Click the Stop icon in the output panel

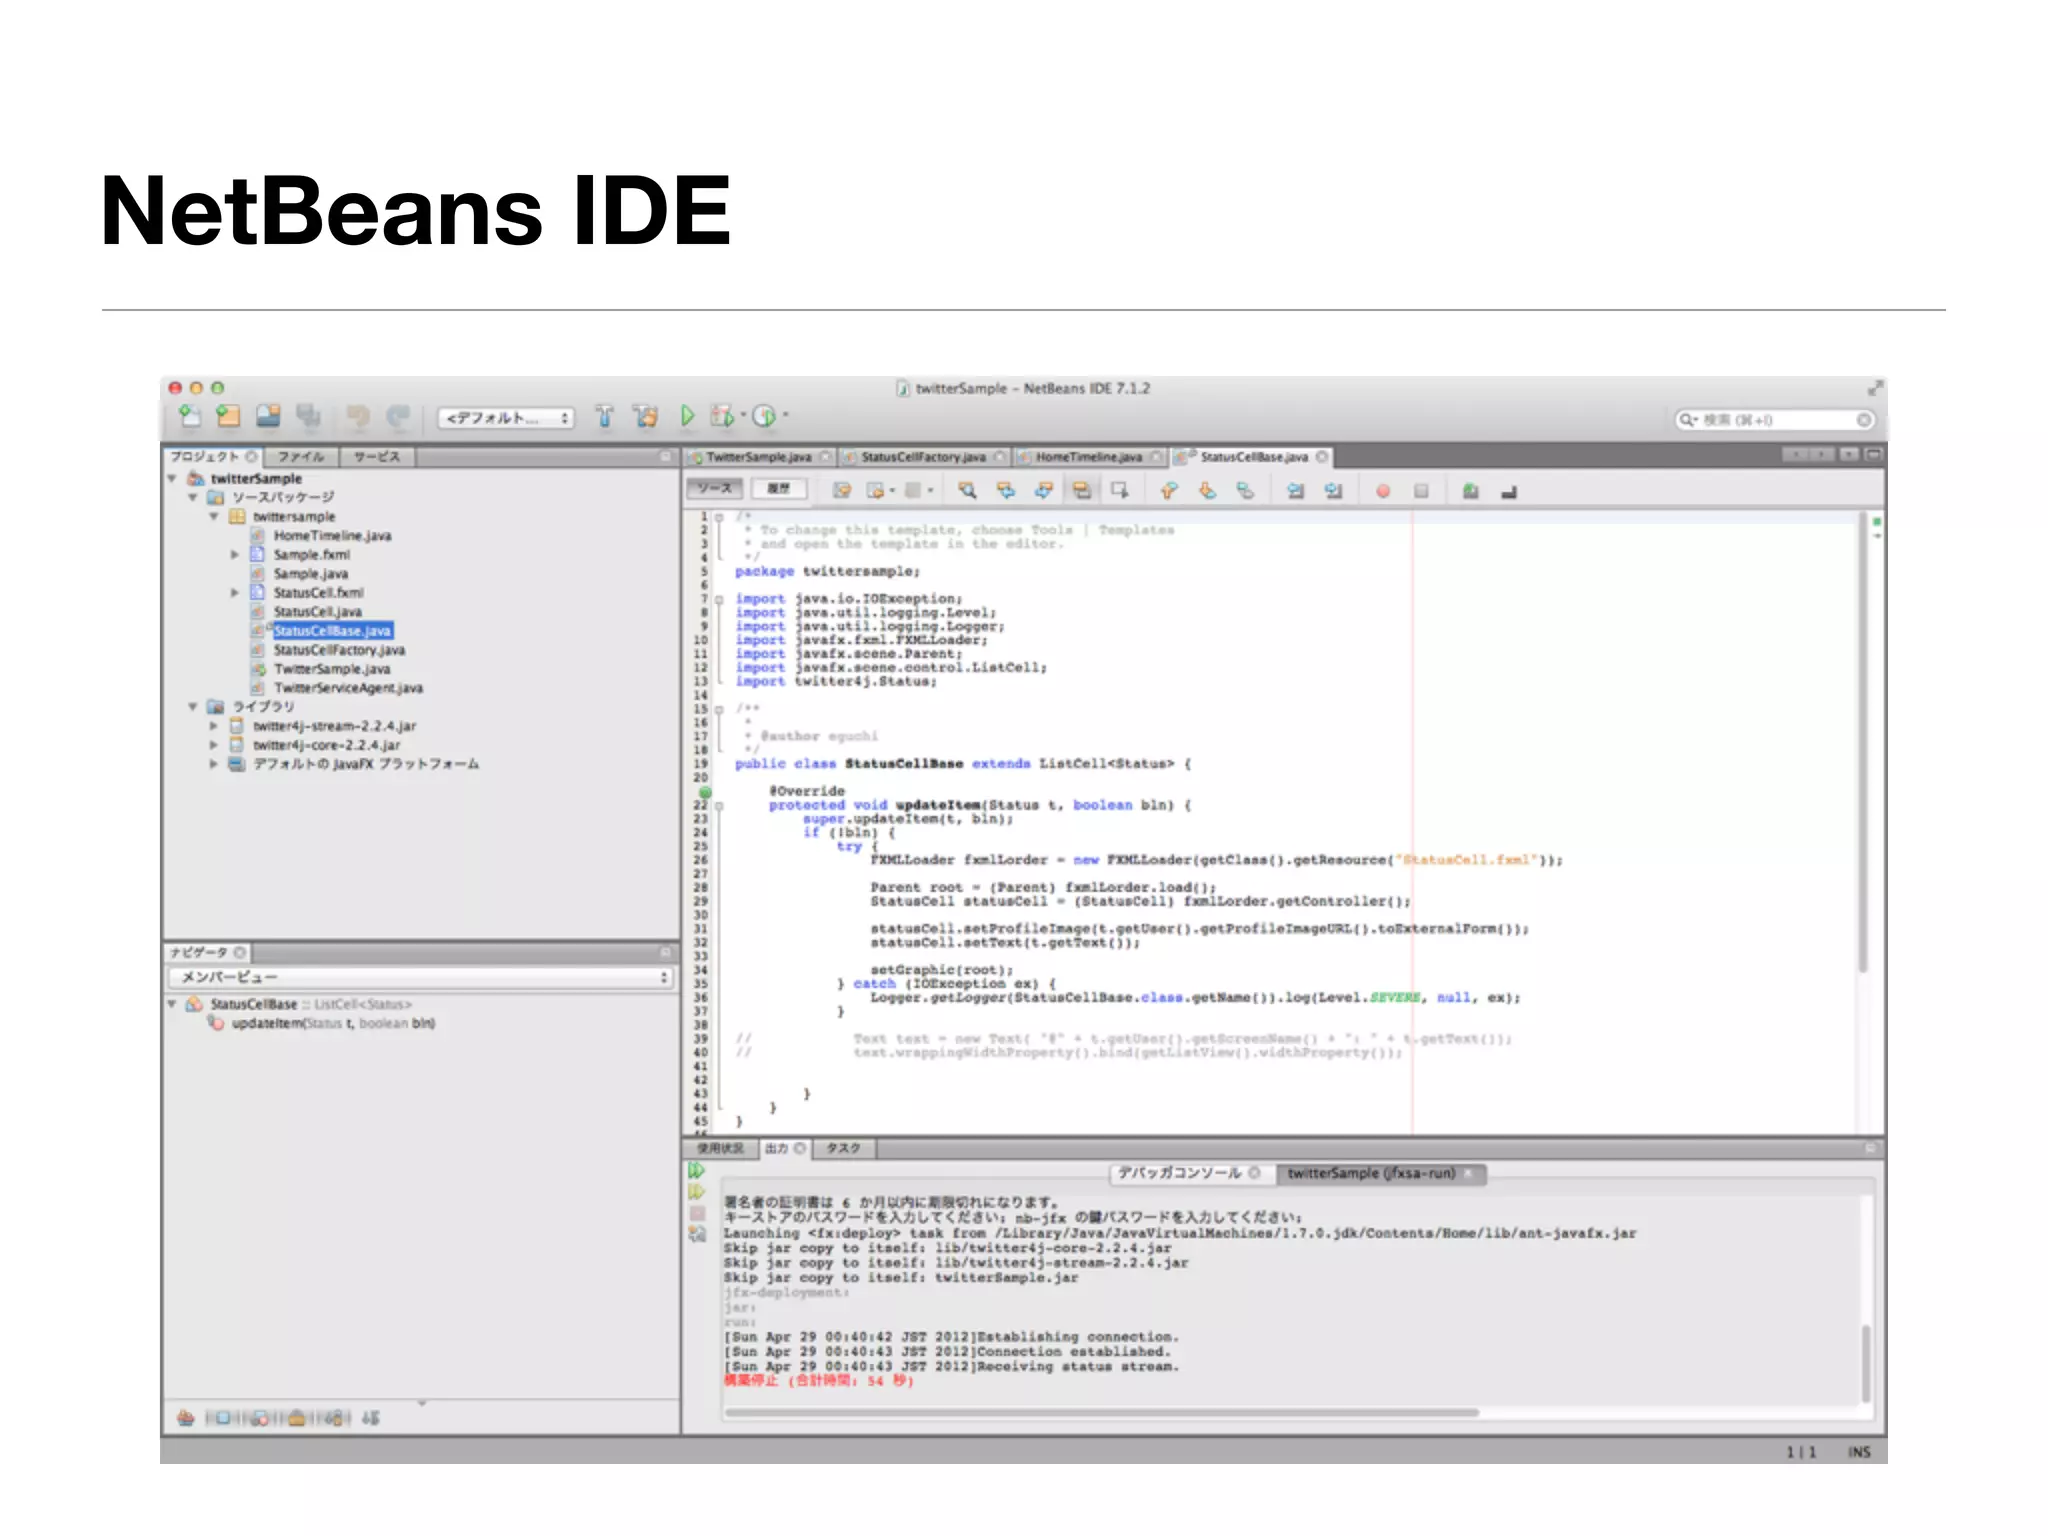[x=697, y=1213]
